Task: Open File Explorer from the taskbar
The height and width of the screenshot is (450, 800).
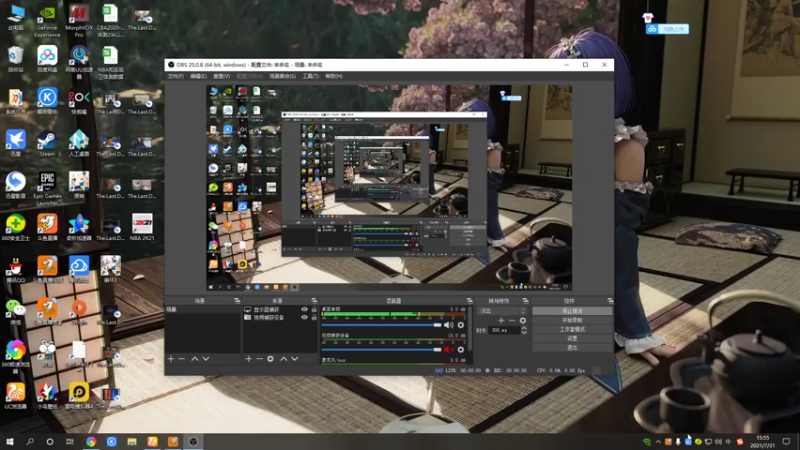Action: point(132,442)
